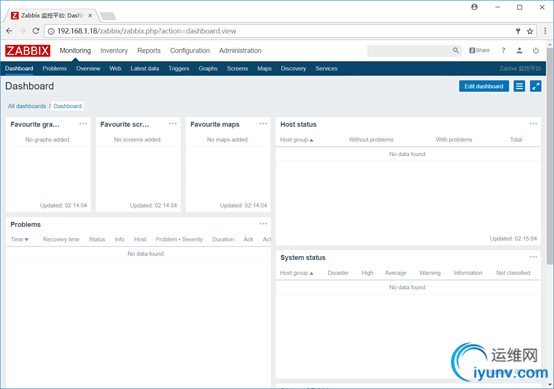Open Favourite screens widget options menu
The image size is (554, 389).
(x=173, y=124)
